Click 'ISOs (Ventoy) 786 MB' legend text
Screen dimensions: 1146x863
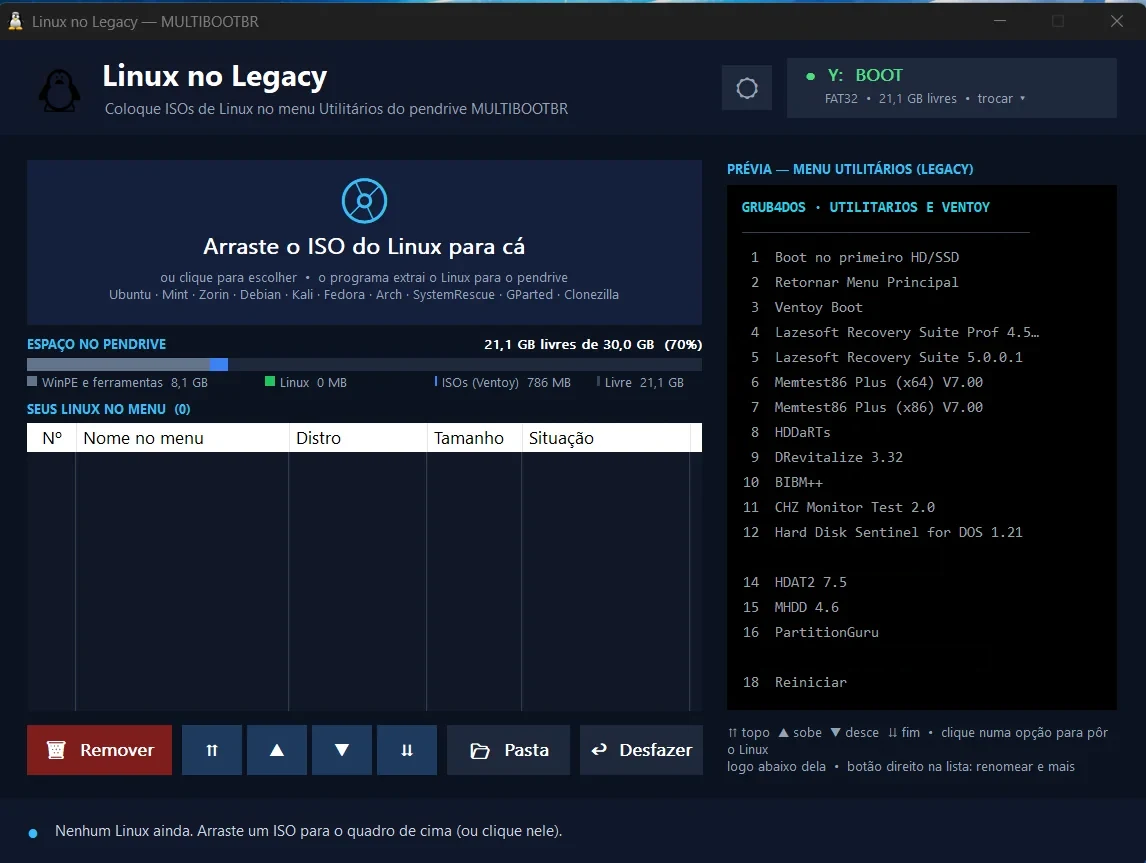[506, 382]
